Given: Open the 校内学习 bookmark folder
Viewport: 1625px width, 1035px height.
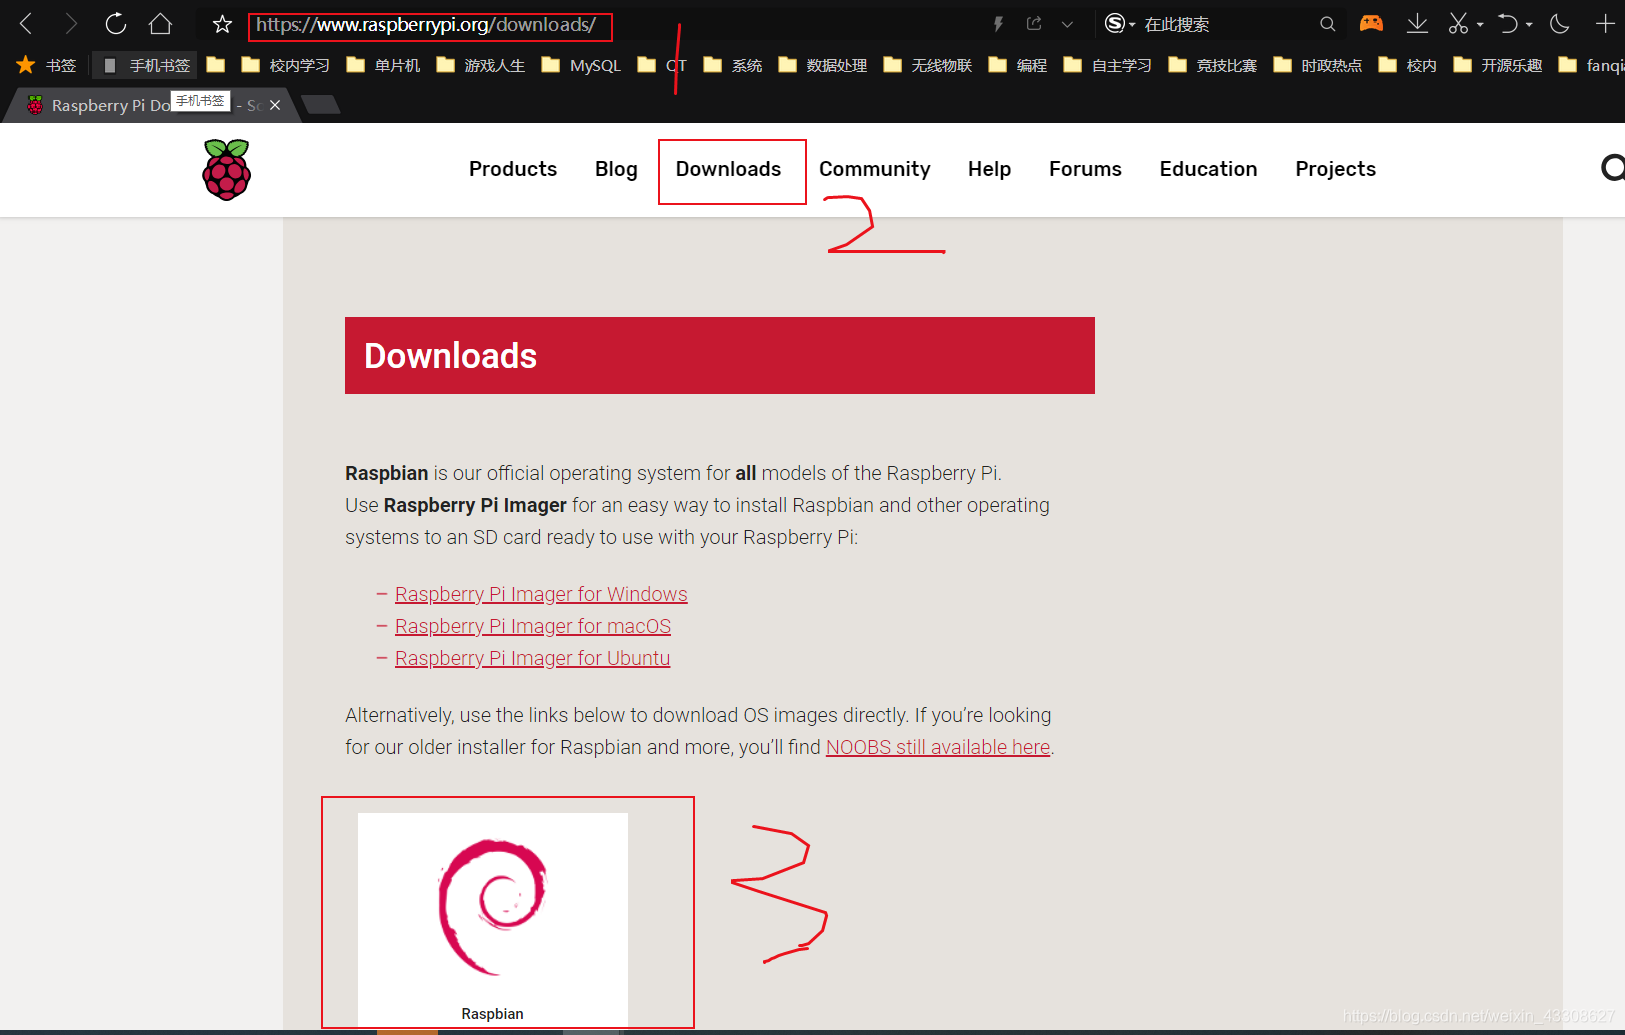Looking at the screenshot, I should click(286, 65).
